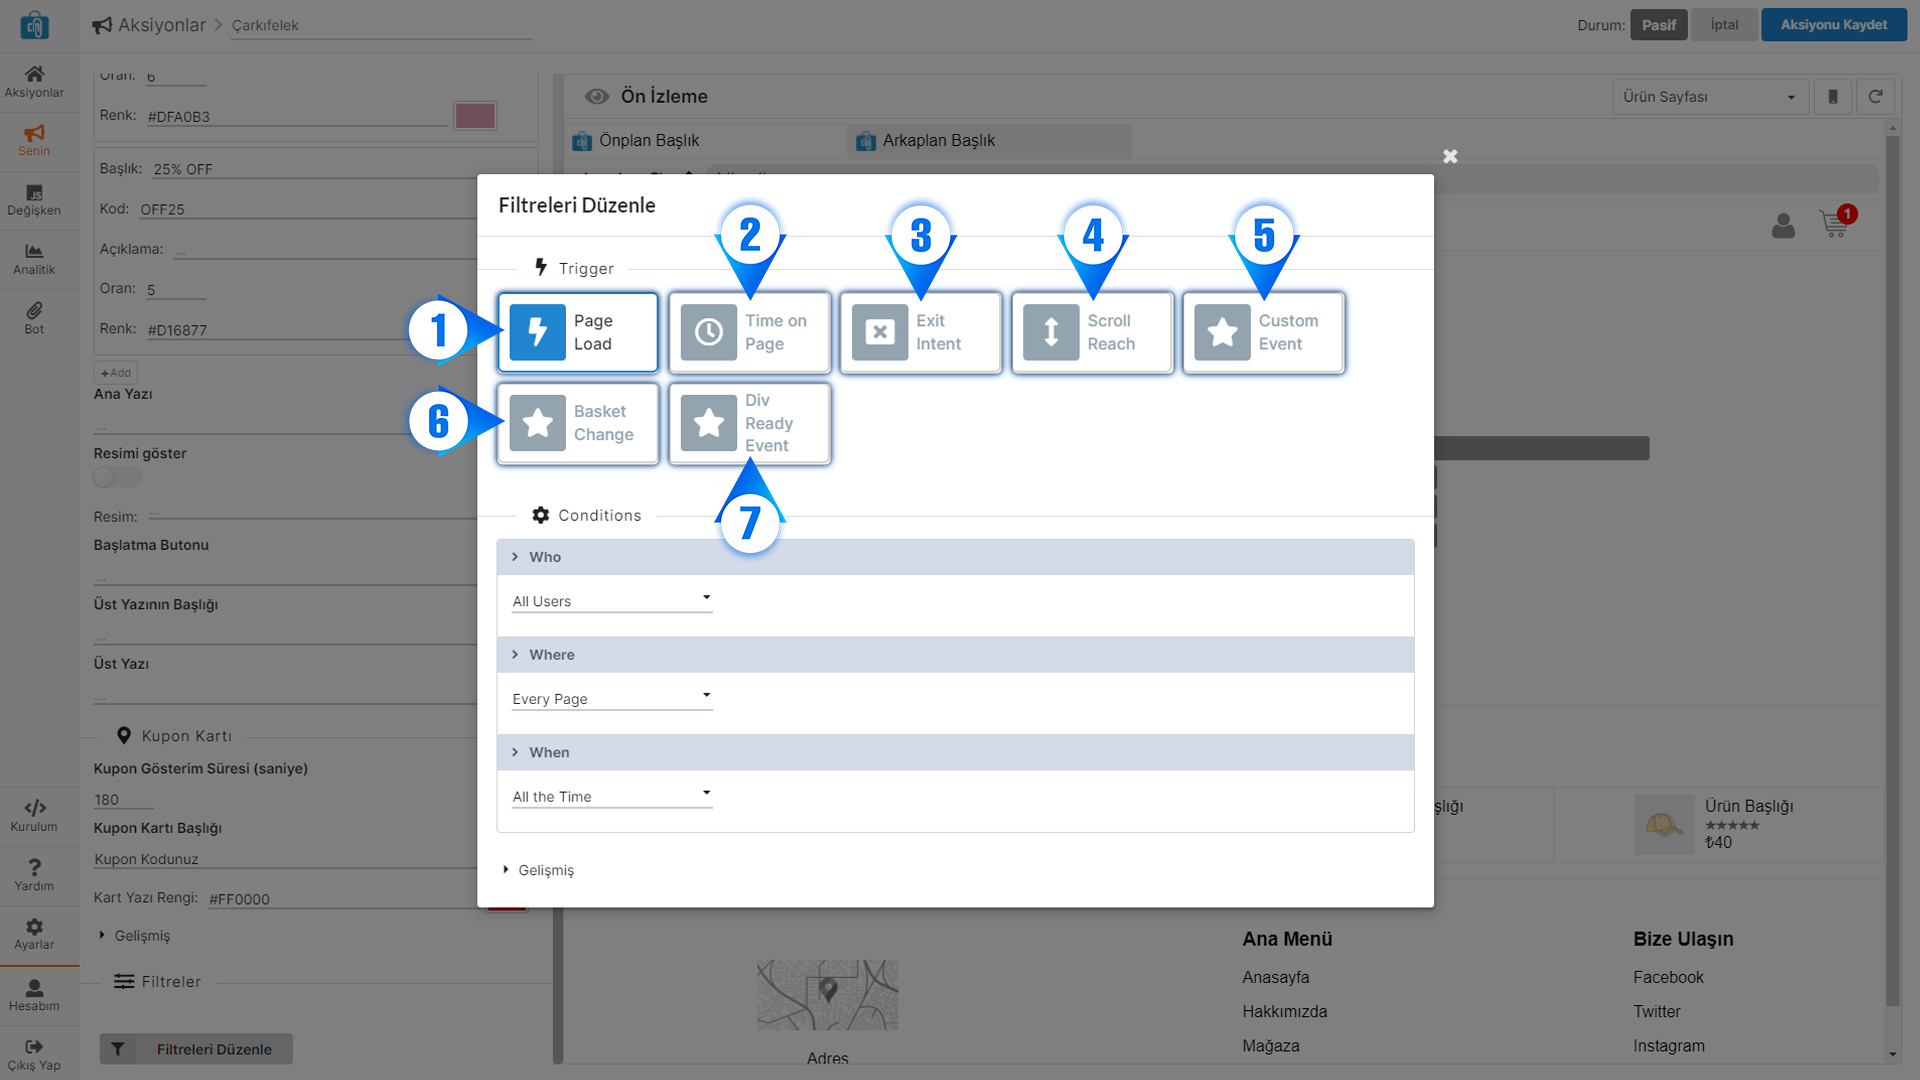Pick the Scroll Reach trigger

pyautogui.click(x=1092, y=333)
